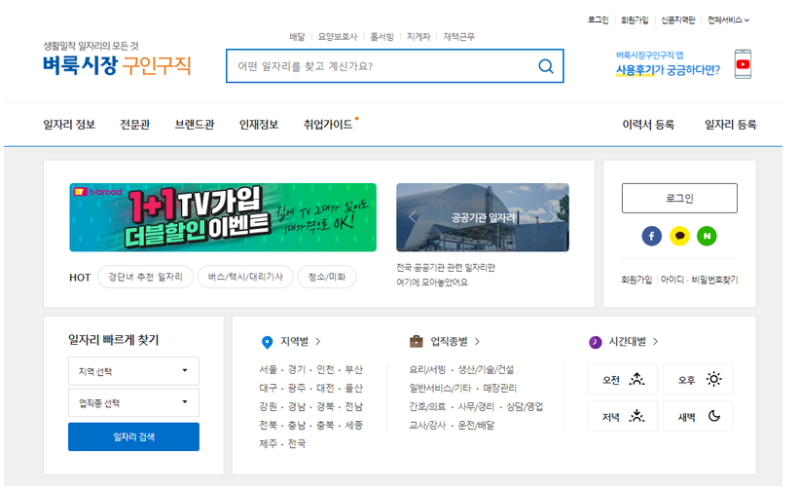Screen dimensions: 800x490
Task: Open 신문지역판 link
Action: tap(678, 20)
